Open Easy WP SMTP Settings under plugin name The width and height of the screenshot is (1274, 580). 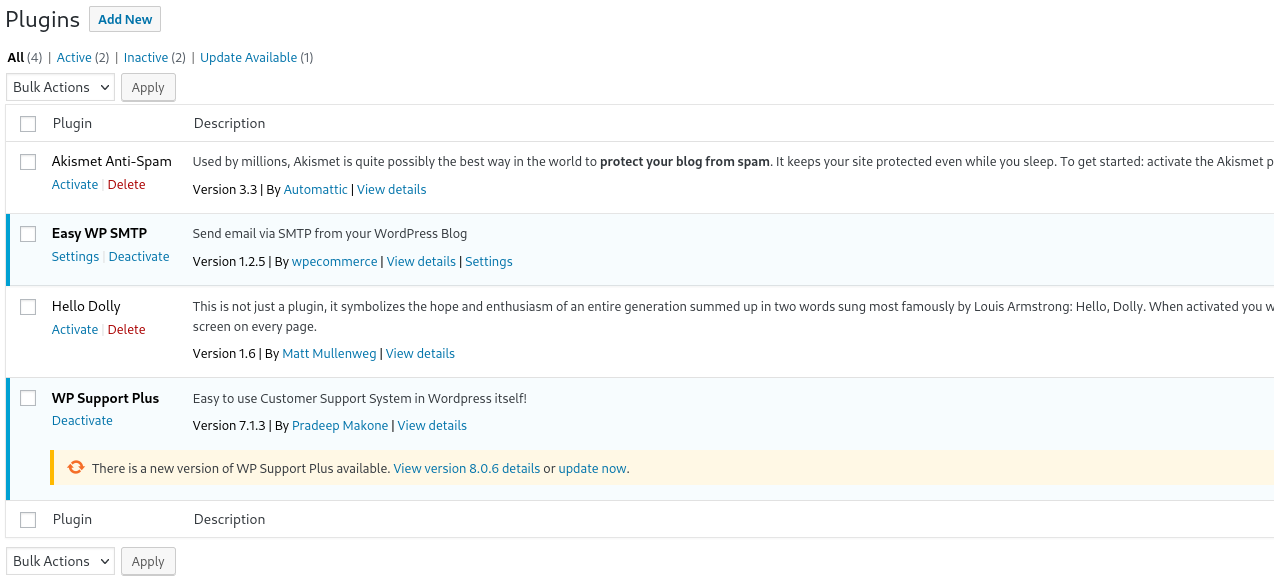[x=75, y=257]
